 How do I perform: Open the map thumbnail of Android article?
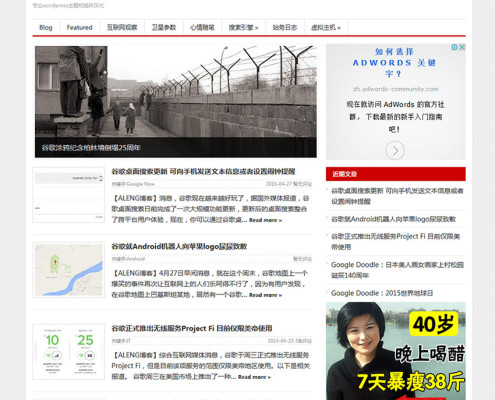coord(69,270)
